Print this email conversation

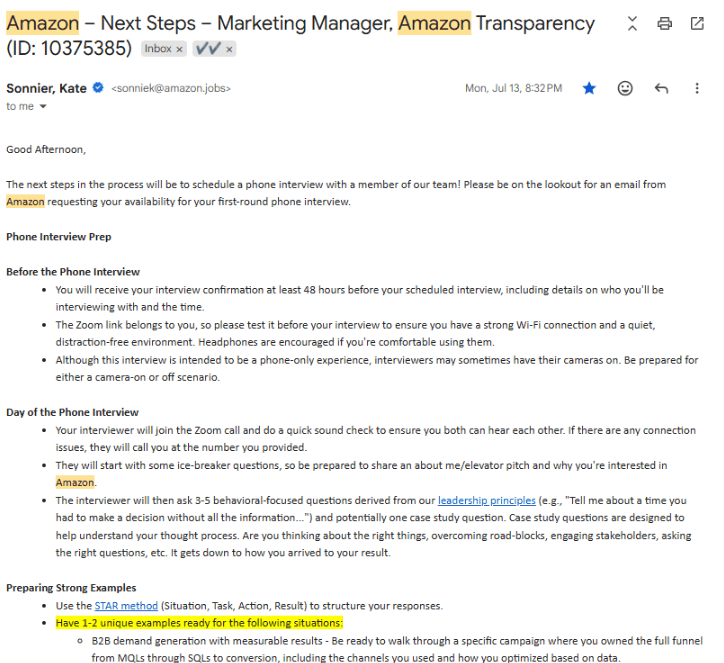(664, 24)
